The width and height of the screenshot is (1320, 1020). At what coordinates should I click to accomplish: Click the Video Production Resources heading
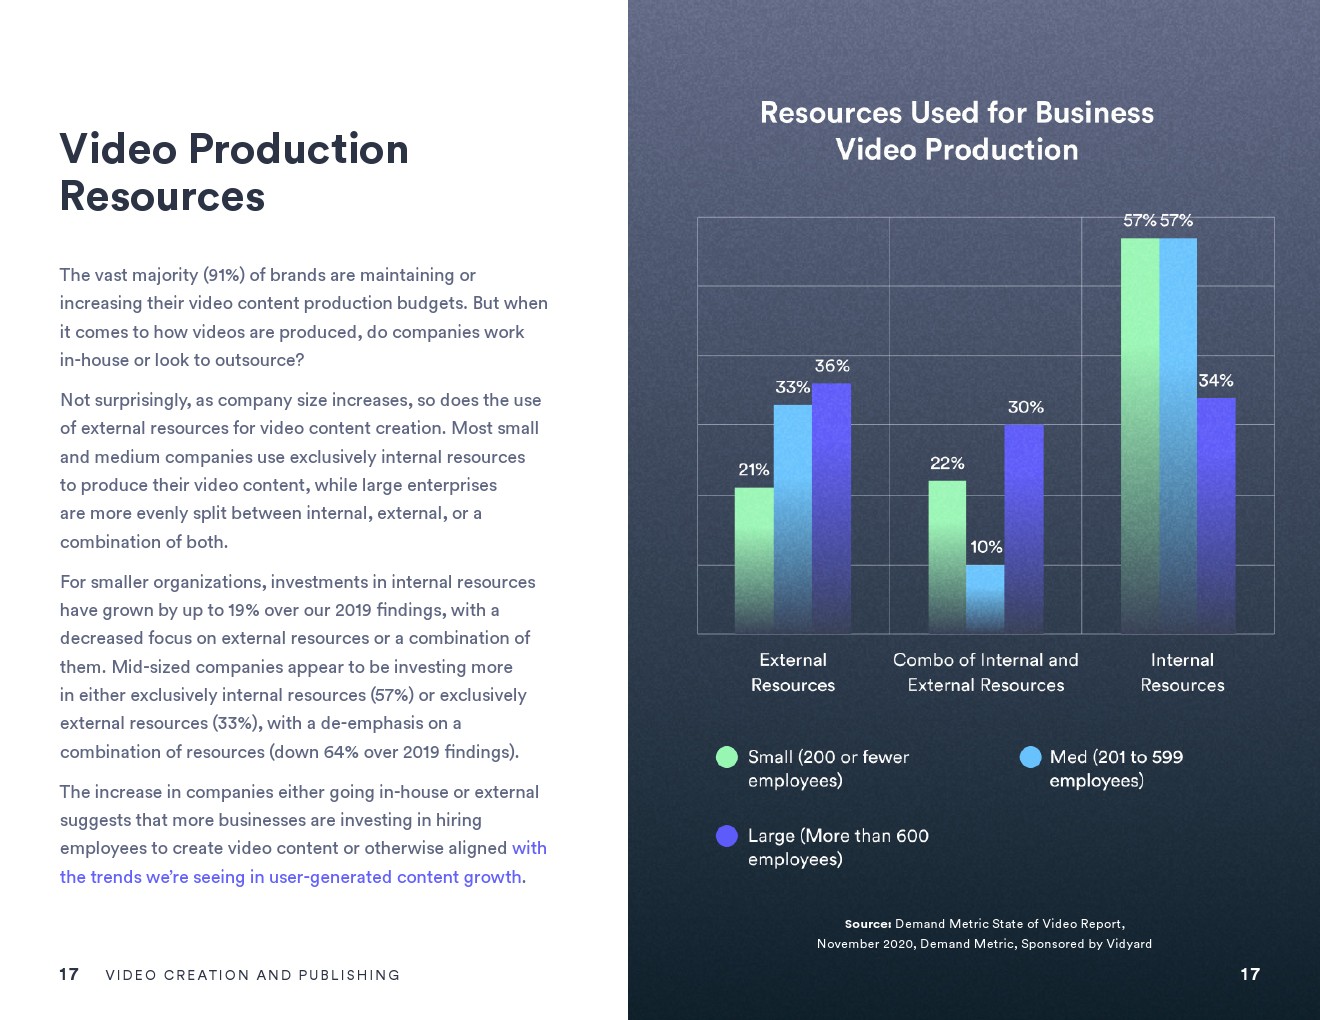click(x=234, y=172)
